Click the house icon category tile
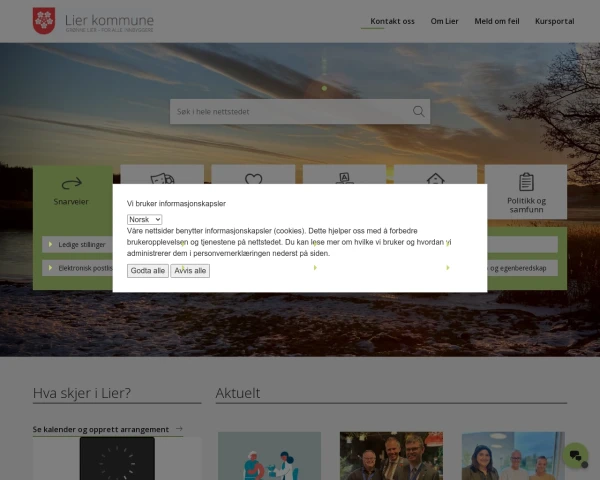 click(x=435, y=176)
